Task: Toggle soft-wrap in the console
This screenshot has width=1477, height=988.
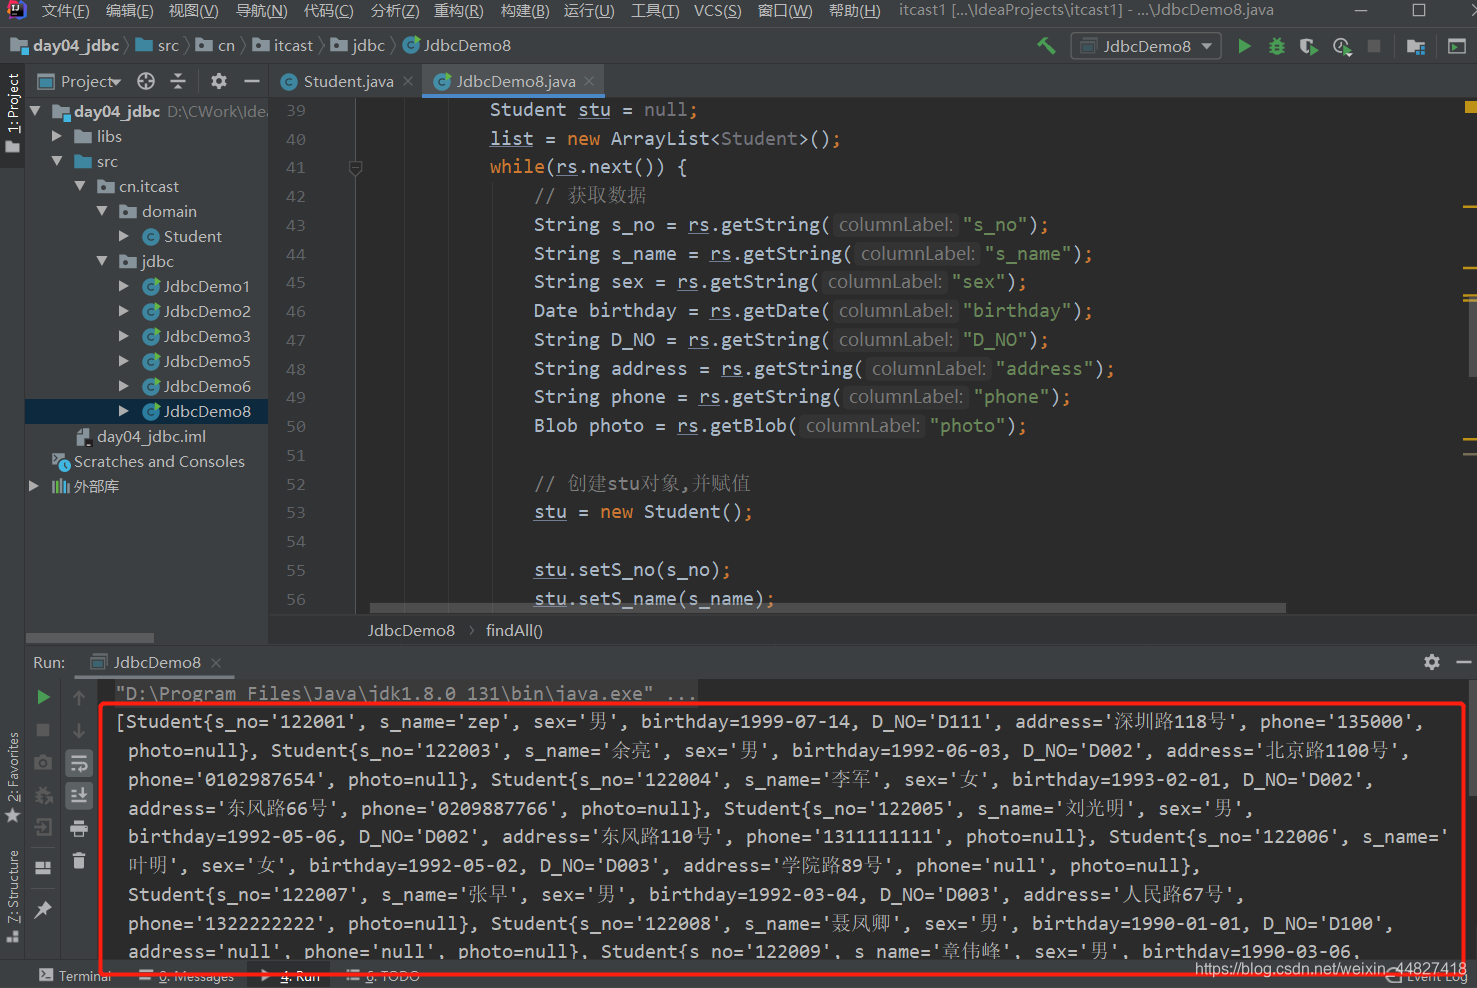Action: coord(79,763)
